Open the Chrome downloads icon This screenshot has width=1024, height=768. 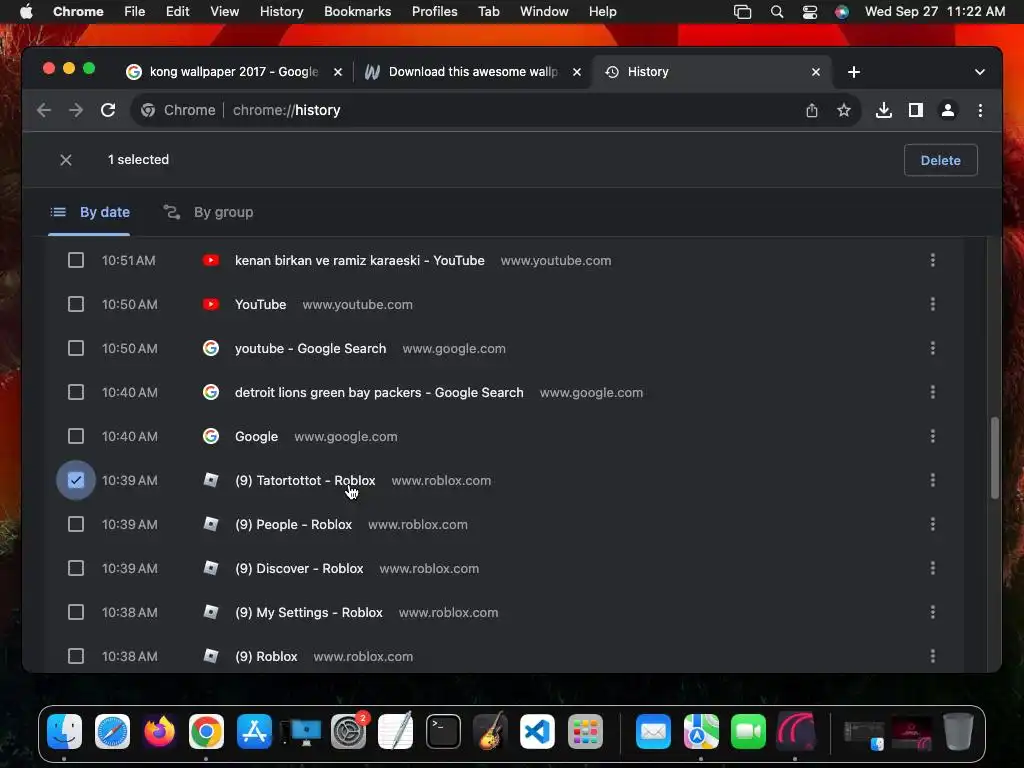point(884,110)
